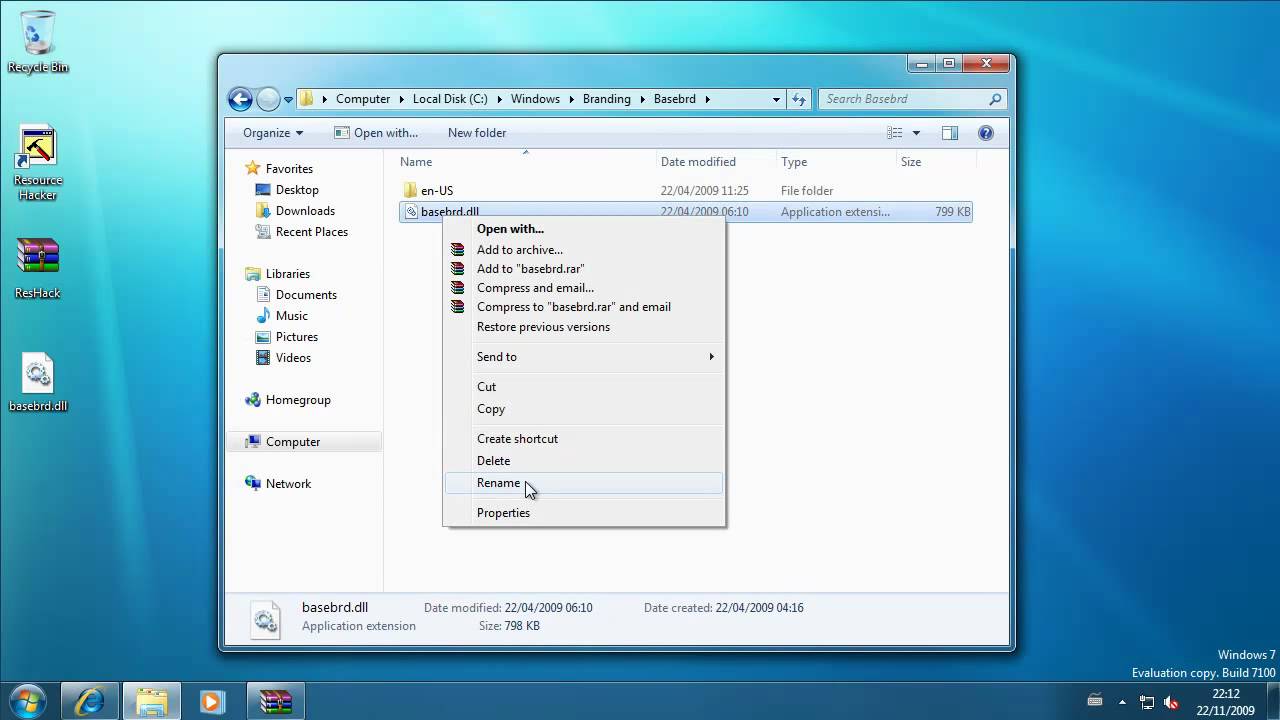The image size is (1280, 720).
Task: Select Cut in the context menu
Action: (x=583, y=387)
